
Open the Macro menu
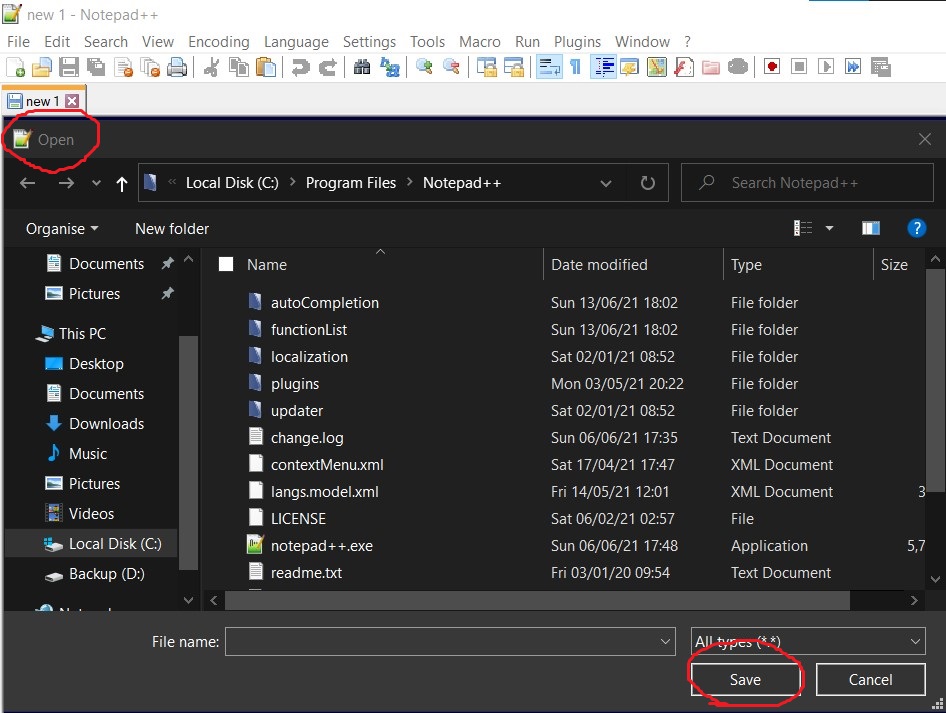pos(480,41)
